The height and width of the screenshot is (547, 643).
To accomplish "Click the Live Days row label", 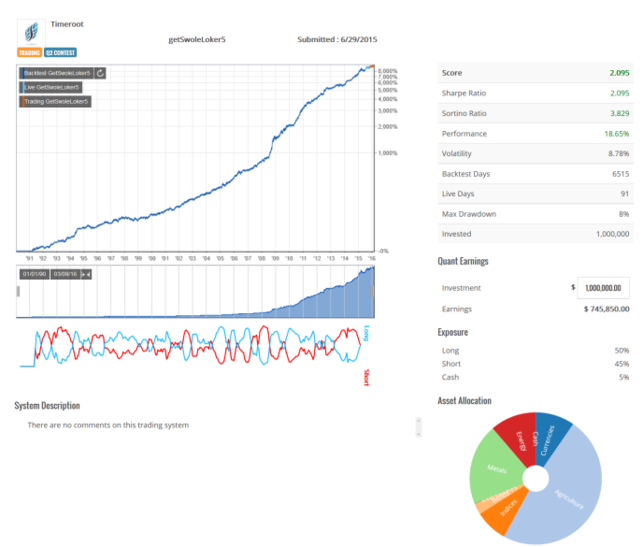I will pyautogui.click(x=458, y=194).
